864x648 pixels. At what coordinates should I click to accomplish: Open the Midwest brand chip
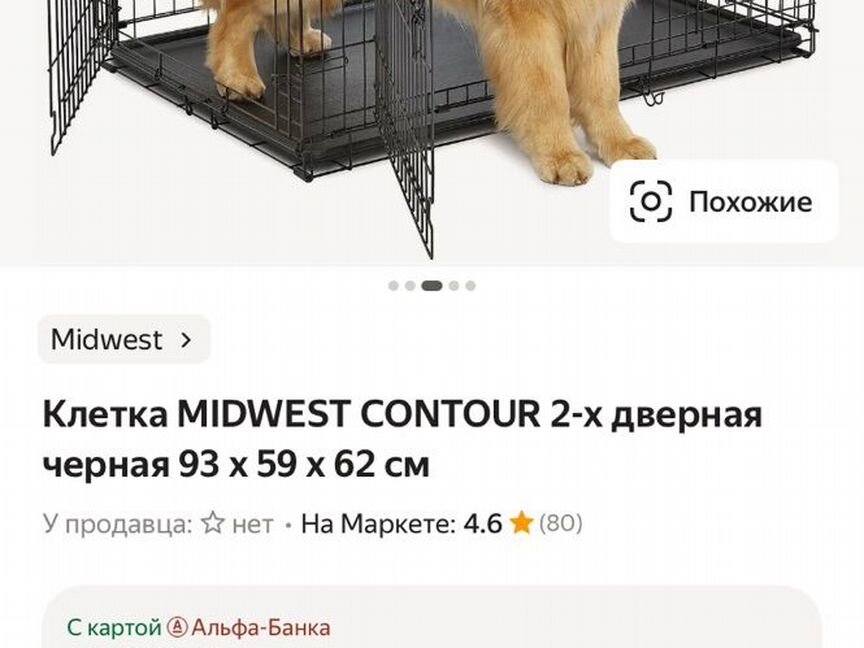[x=124, y=339]
